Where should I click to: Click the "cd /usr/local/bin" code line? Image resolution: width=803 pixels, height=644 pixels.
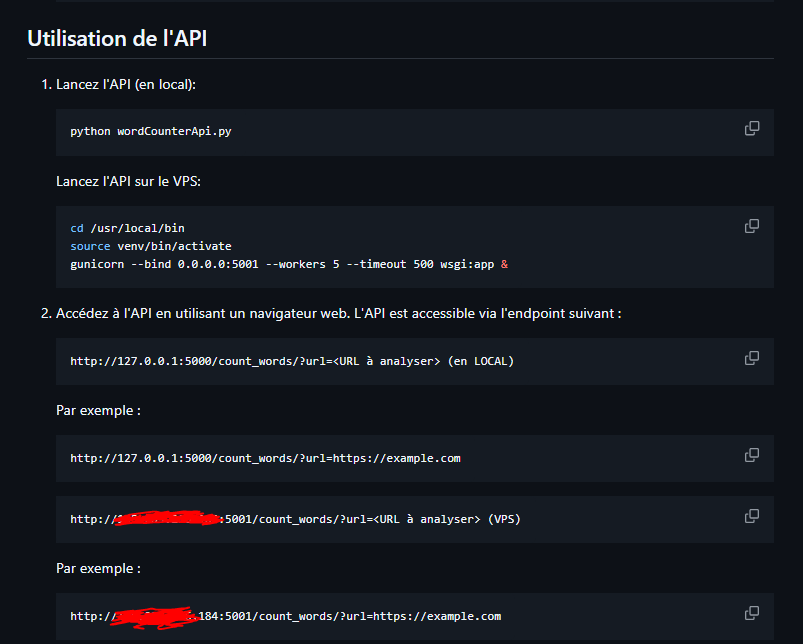127,228
